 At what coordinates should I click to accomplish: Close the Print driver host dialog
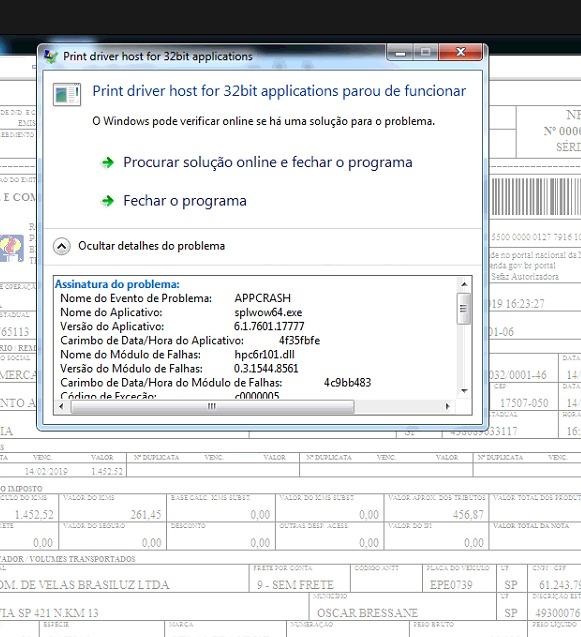point(460,52)
